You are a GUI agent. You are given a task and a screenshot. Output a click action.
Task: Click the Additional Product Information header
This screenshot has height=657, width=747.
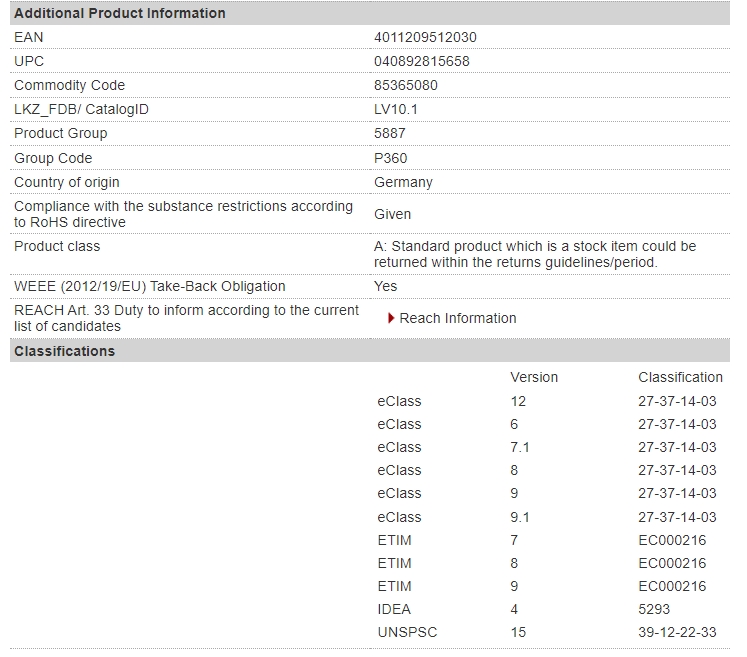point(370,13)
